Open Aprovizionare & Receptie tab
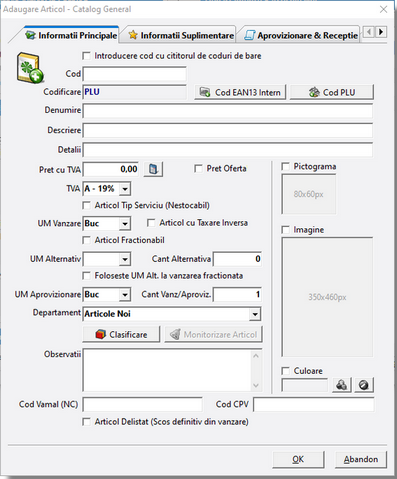The height and width of the screenshot is (479, 397). click(x=301, y=35)
